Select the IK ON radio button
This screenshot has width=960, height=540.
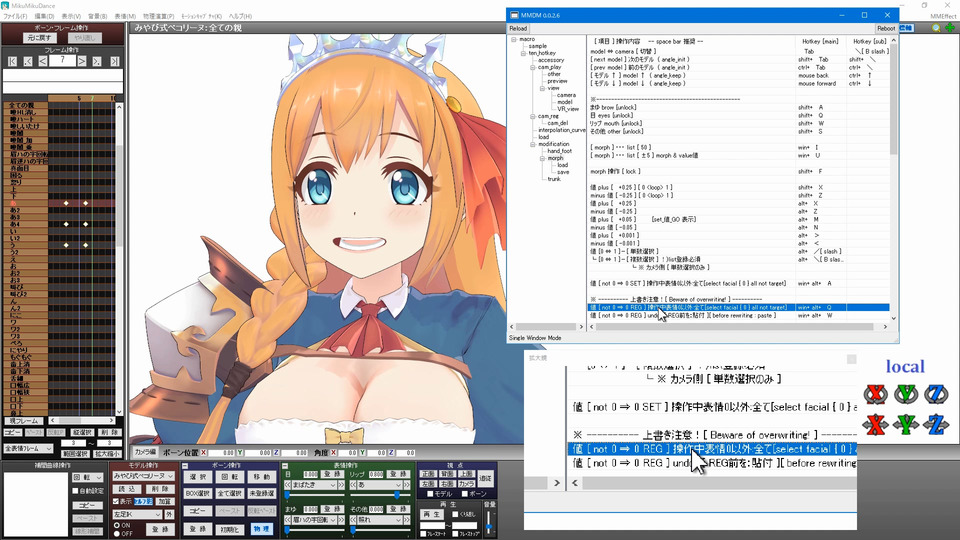click(x=117, y=525)
